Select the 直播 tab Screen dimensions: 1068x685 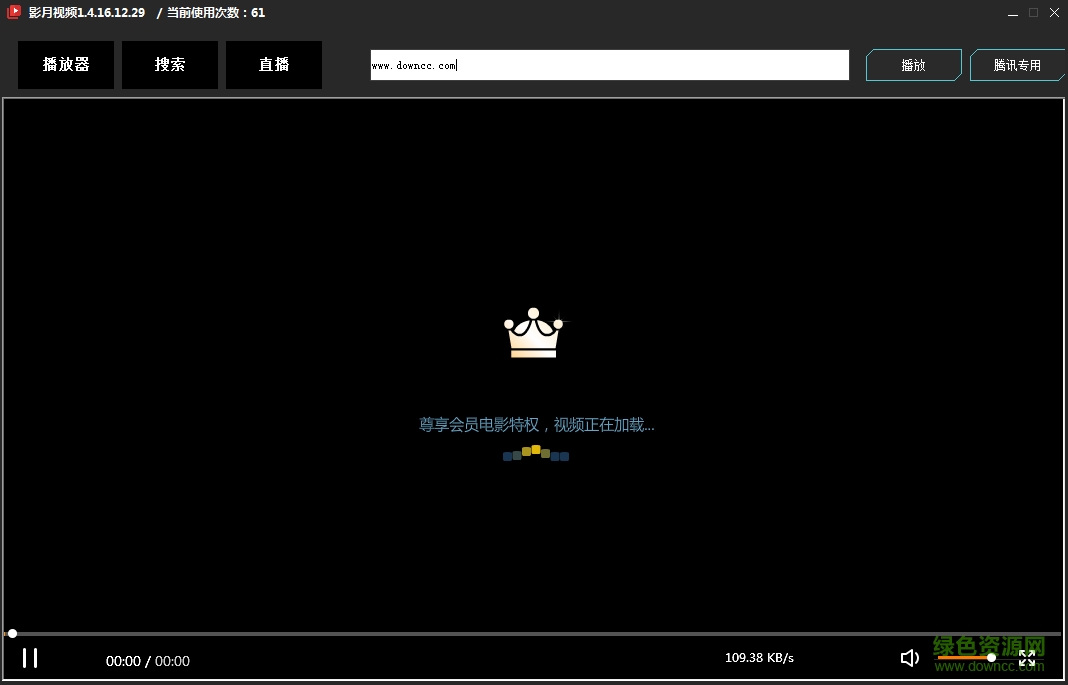(273, 64)
